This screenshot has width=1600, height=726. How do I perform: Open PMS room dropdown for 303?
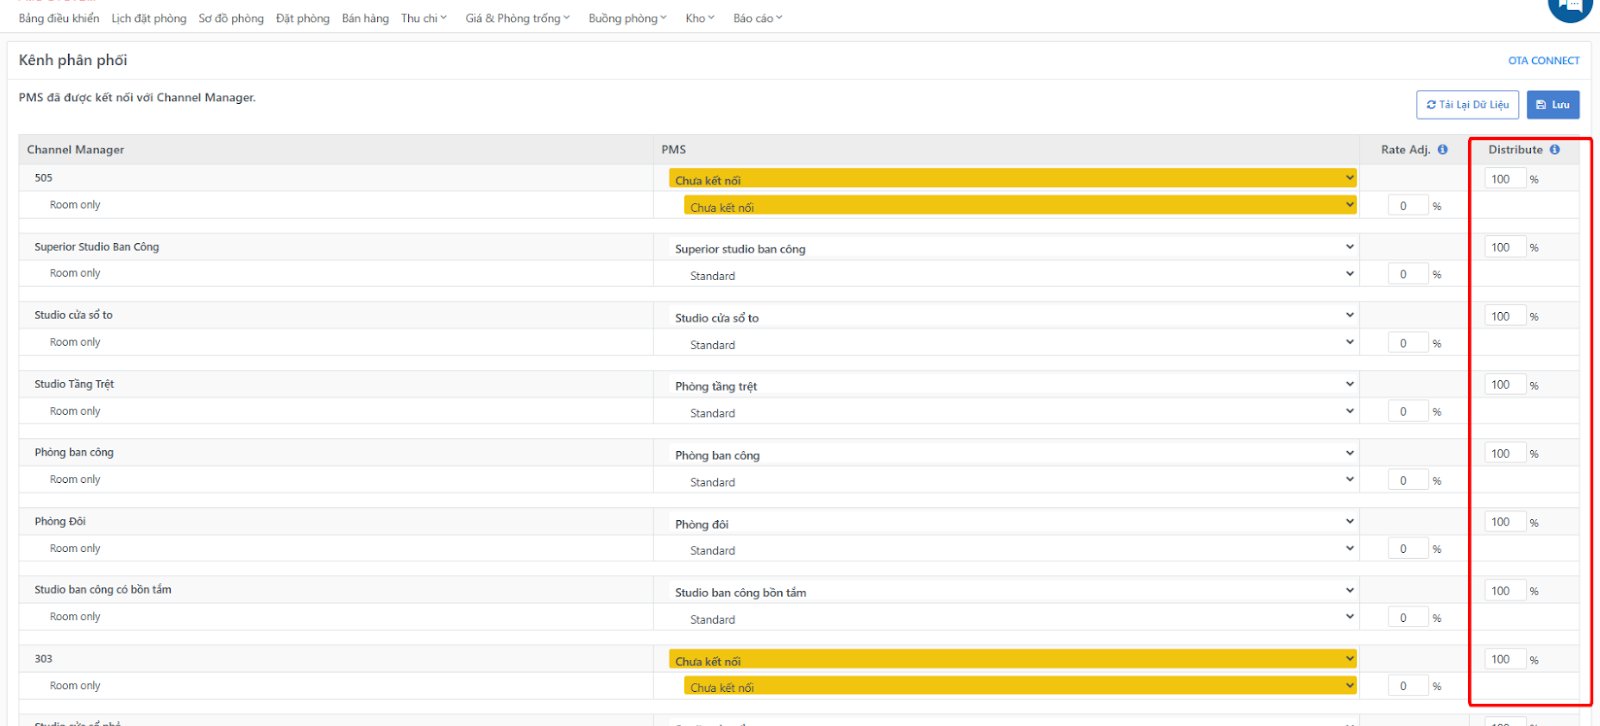coord(1013,660)
